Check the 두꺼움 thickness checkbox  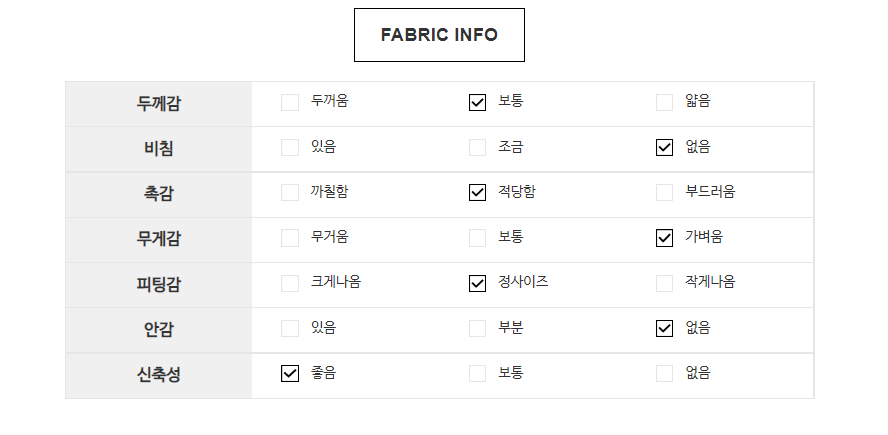[290, 102]
